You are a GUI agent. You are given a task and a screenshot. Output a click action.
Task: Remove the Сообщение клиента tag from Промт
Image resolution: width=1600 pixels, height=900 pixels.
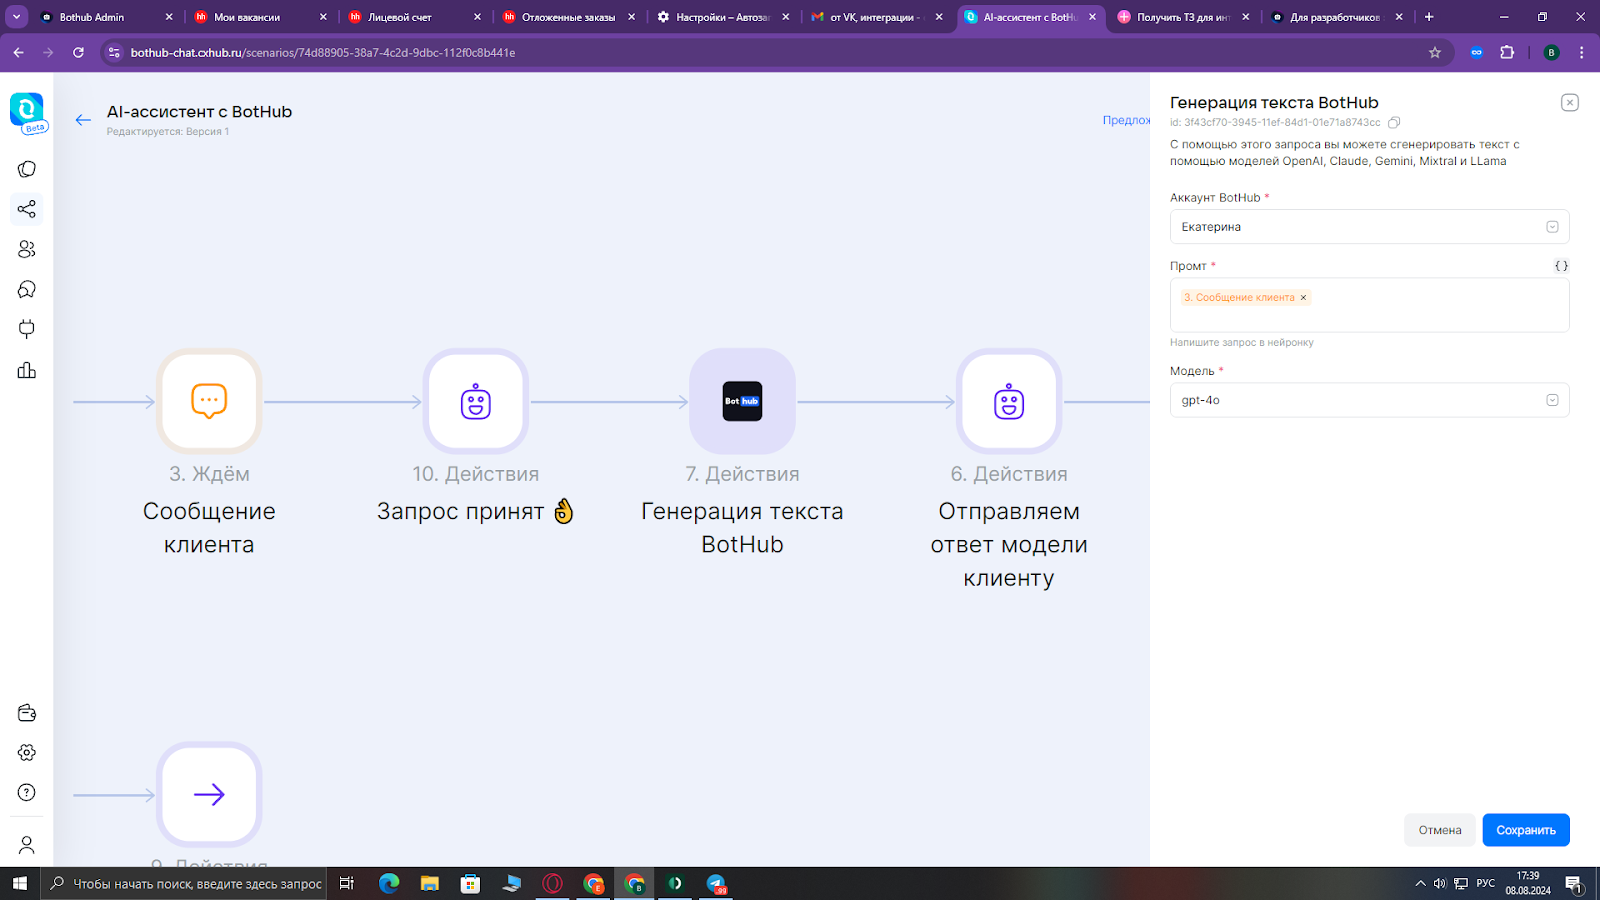tap(1303, 297)
